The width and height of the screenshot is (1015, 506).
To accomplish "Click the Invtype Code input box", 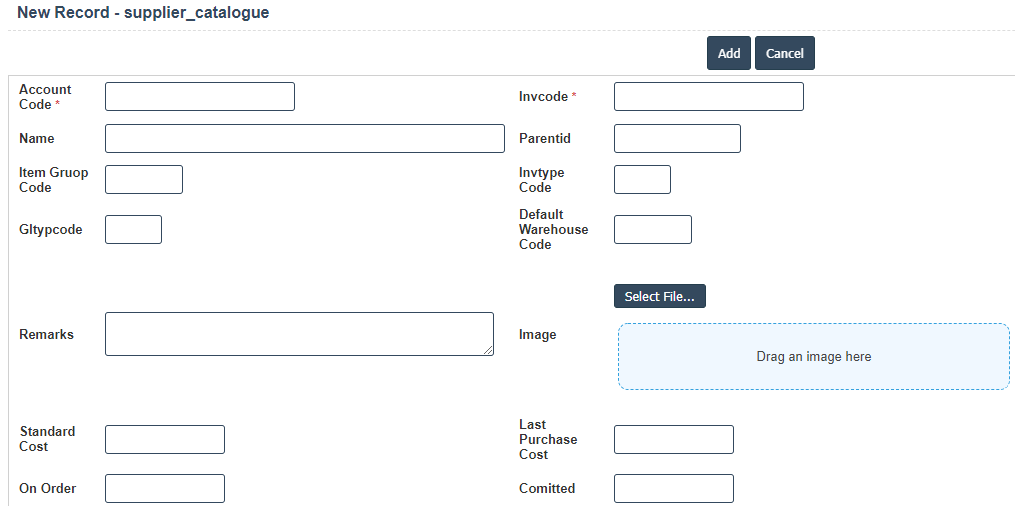I will (642, 180).
